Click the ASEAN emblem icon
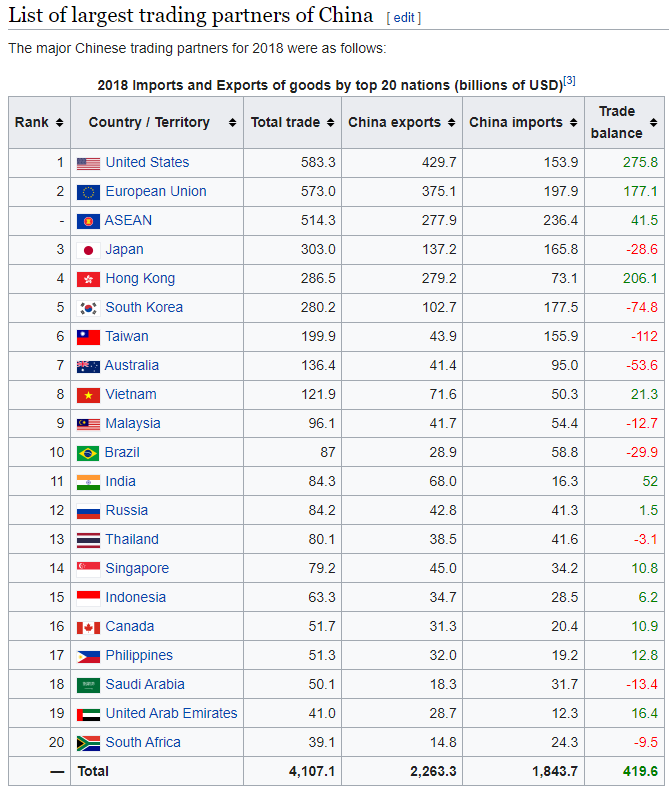The width and height of the screenshot is (669, 791). [88, 221]
